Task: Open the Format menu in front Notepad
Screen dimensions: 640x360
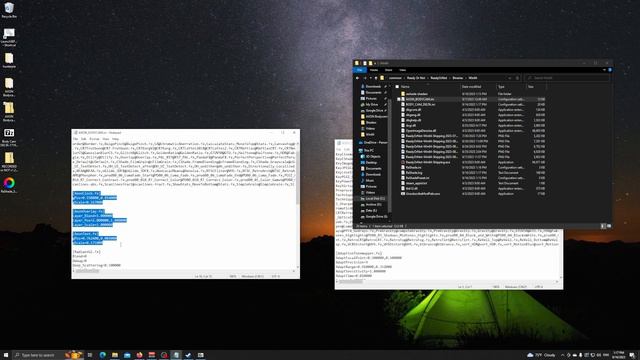Action: click(x=94, y=139)
